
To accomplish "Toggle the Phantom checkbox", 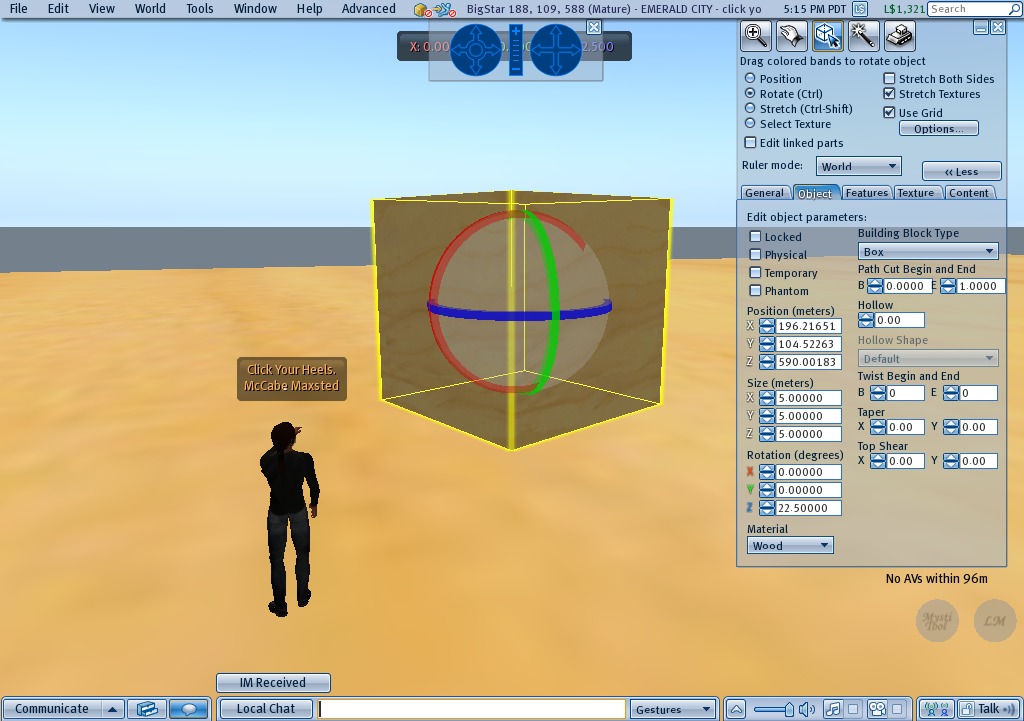I will pos(756,291).
